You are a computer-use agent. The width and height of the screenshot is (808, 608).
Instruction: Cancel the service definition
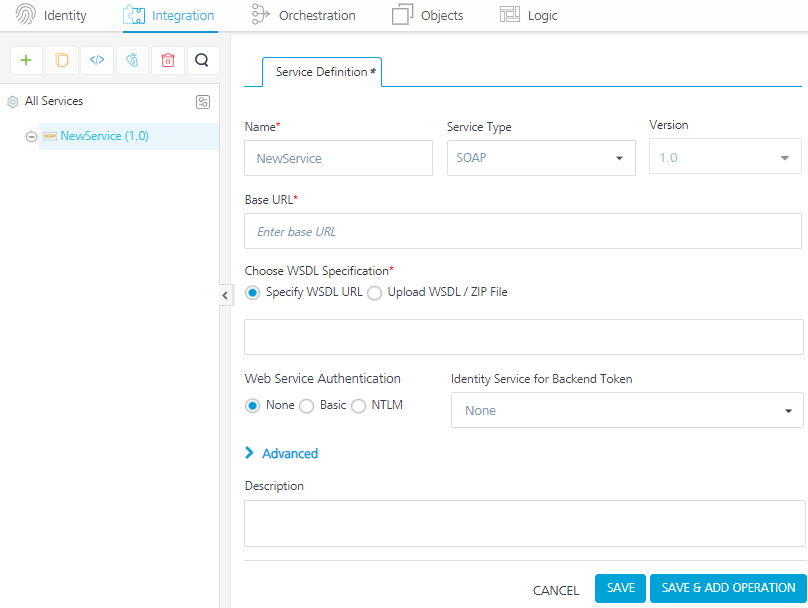coord(556,590)
